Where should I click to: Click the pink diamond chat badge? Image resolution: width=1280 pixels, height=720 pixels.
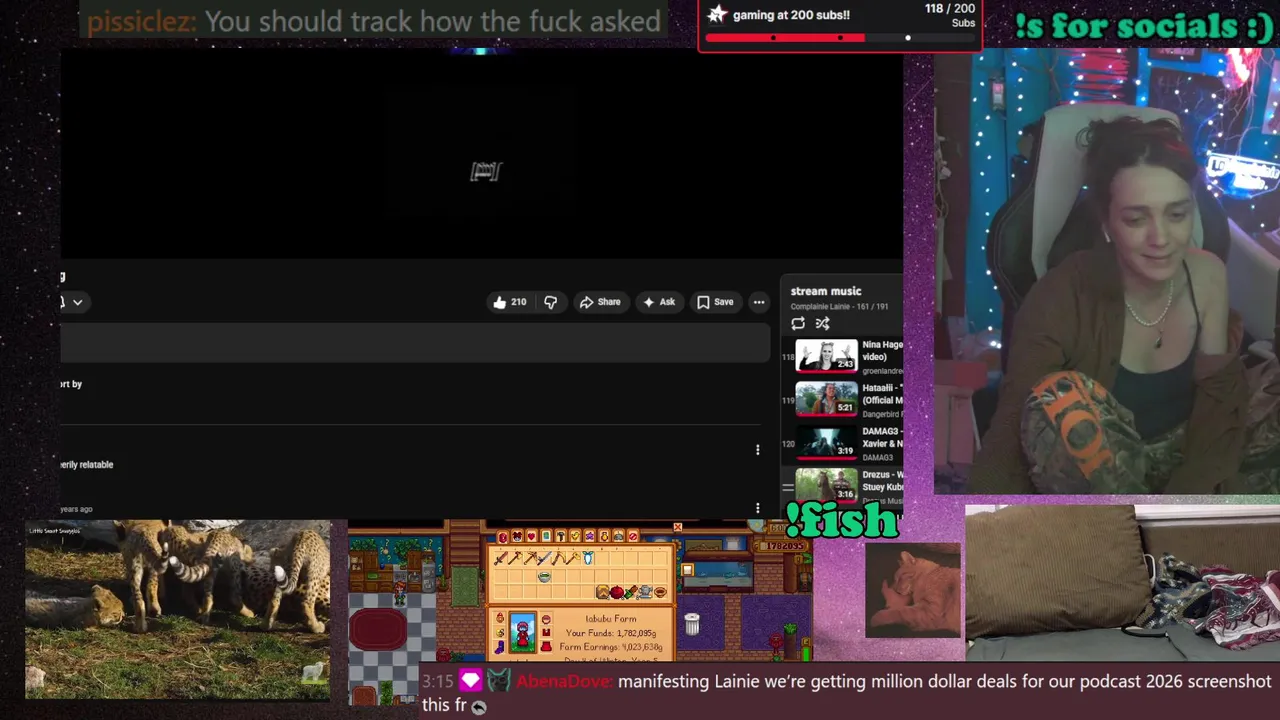[x=470, y=681]
